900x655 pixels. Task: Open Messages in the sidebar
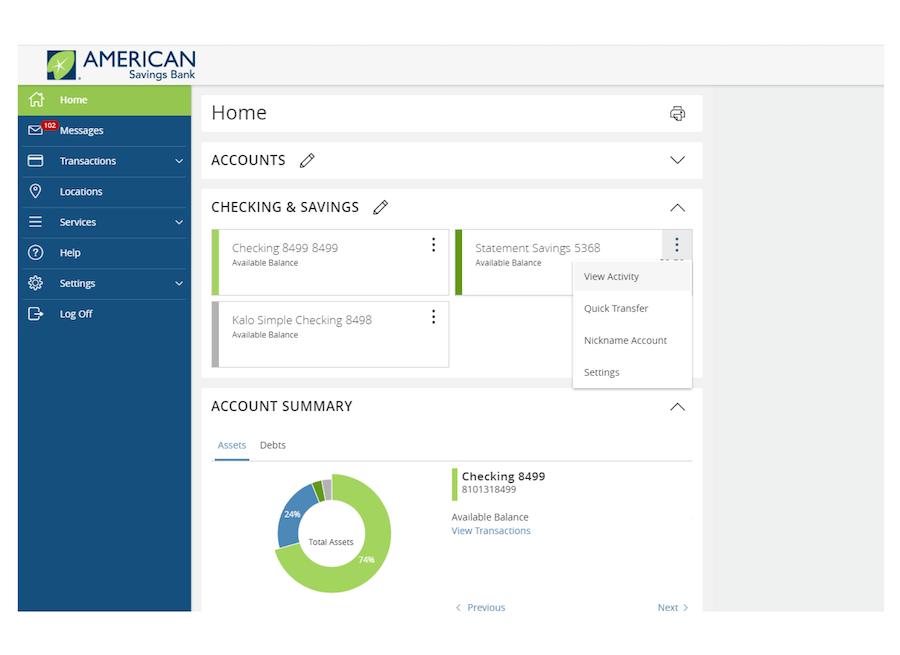click(104, 130)
